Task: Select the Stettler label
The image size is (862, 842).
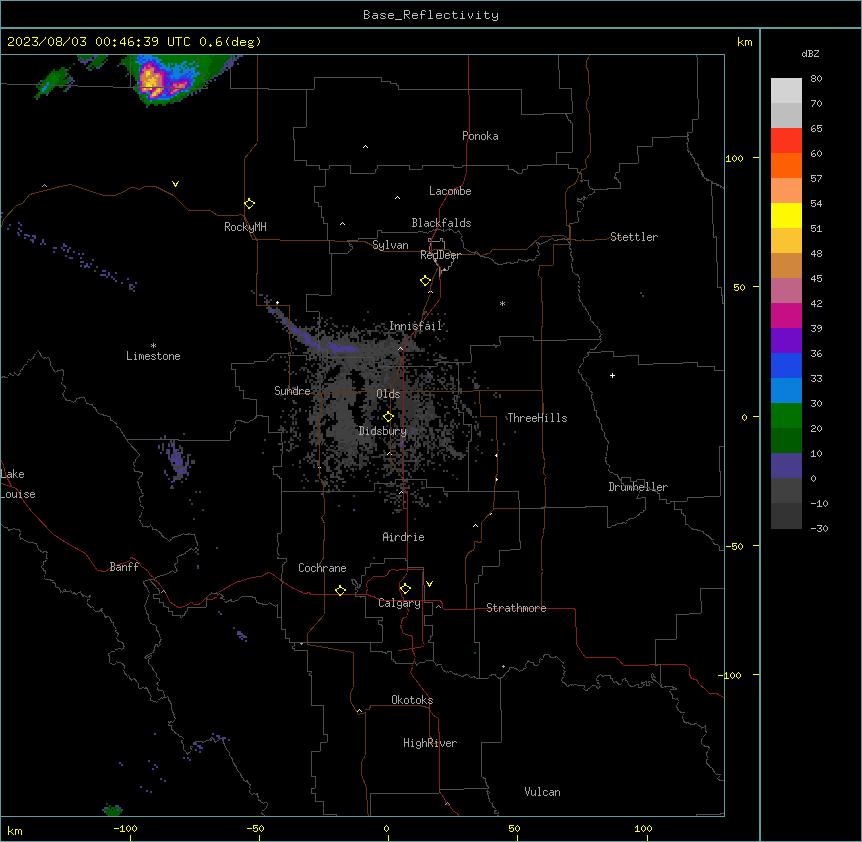Action: click(634, 237)
